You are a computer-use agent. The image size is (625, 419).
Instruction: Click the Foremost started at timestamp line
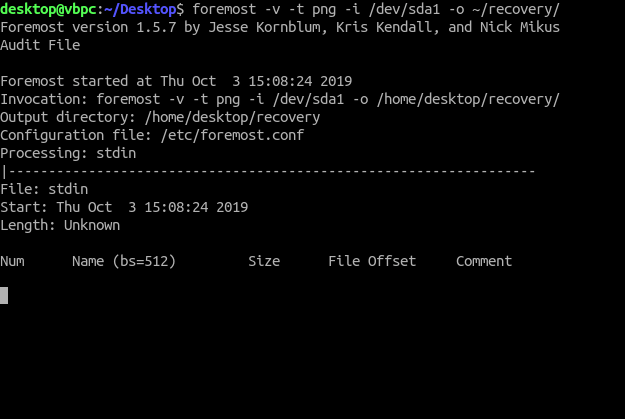(x=176, y=81)
